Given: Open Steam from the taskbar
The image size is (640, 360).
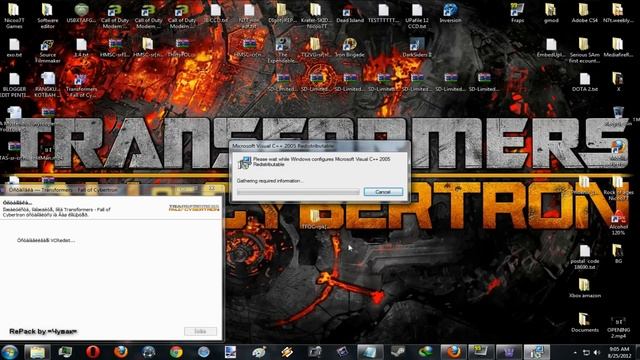Looking at the screenshot, I should click(398, 352).
